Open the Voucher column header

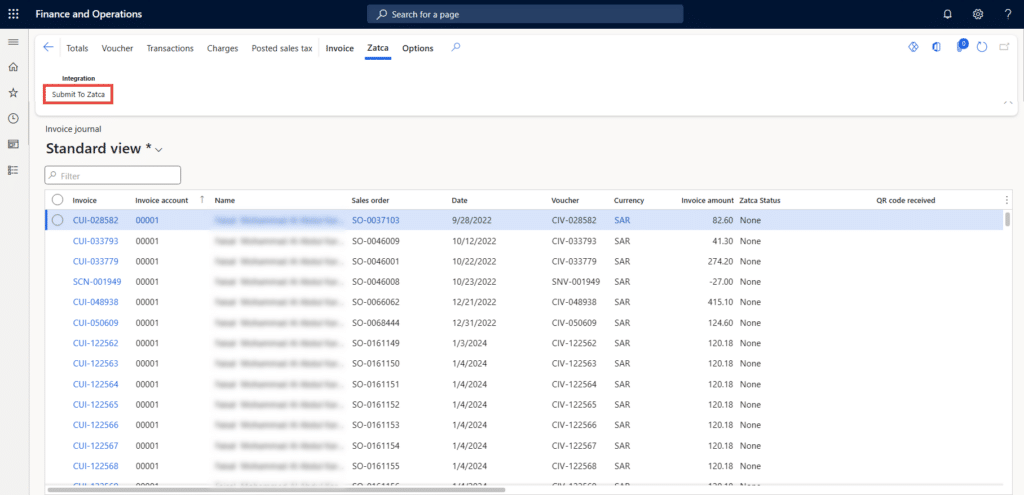pyautogui.click(x=565, y=200)
